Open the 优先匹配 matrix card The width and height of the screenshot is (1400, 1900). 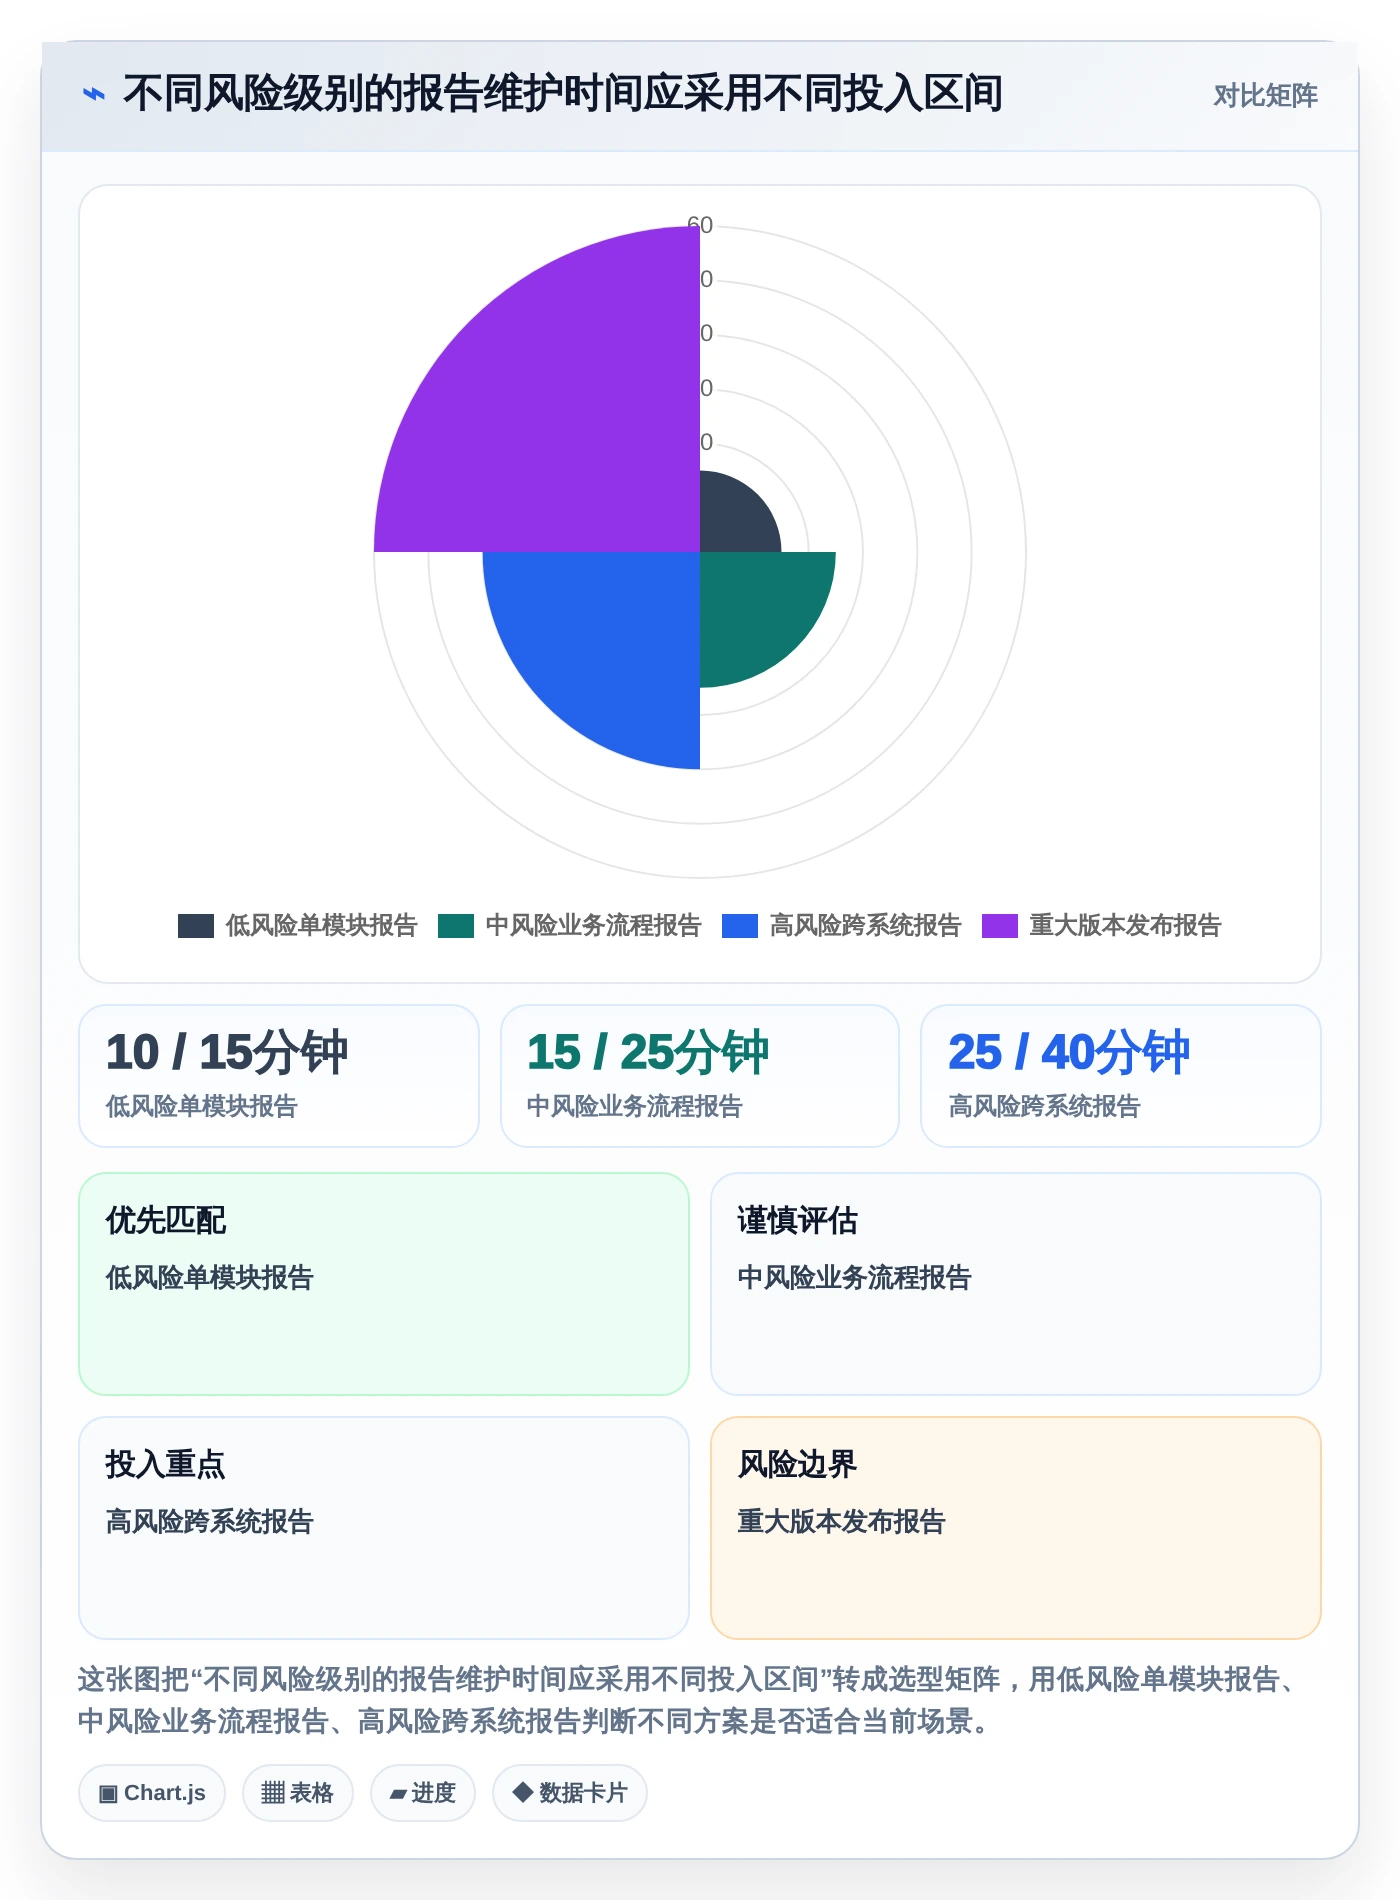click(x=384, y=1284)
